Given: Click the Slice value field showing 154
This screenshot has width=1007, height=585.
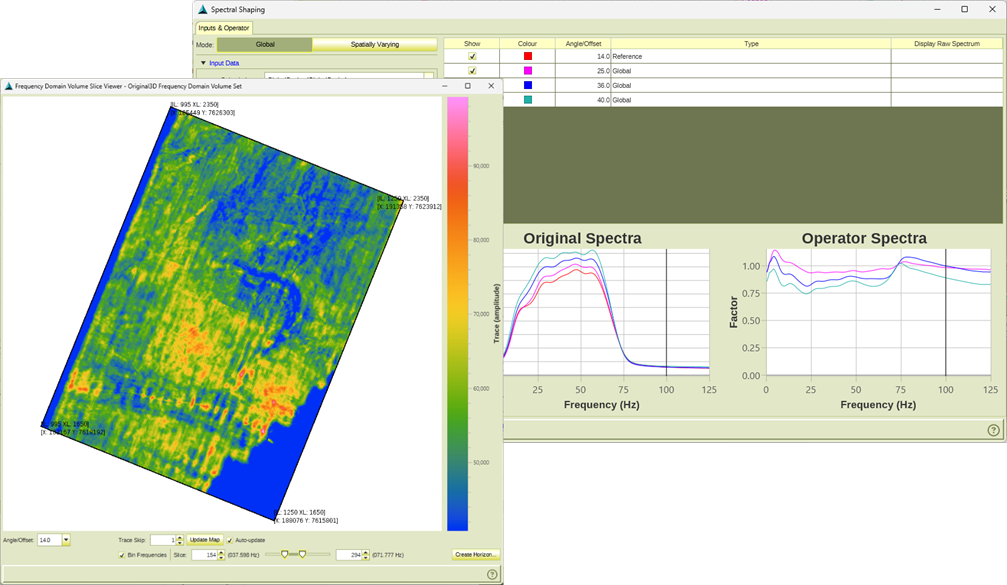Looking at the screenshot, I should coord(204,555).
